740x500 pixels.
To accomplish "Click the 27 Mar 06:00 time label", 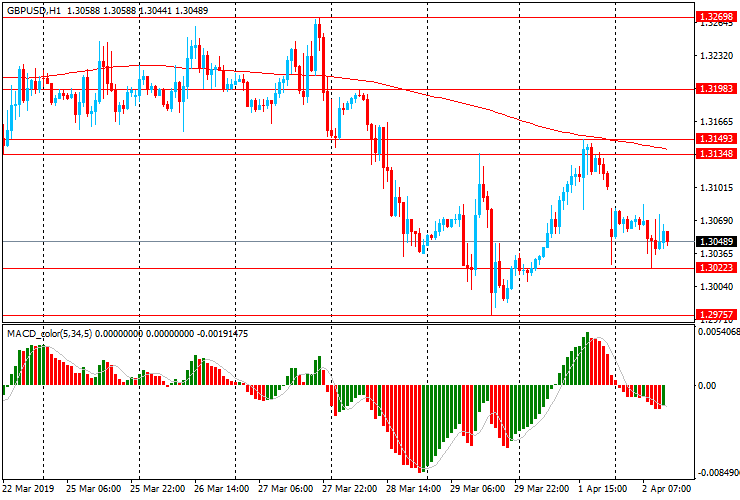I will (x=286, y=488).
